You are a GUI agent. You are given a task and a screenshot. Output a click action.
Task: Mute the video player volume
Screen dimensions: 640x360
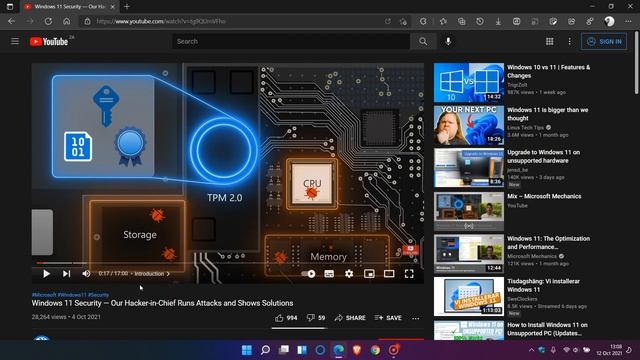pos(86,273)
